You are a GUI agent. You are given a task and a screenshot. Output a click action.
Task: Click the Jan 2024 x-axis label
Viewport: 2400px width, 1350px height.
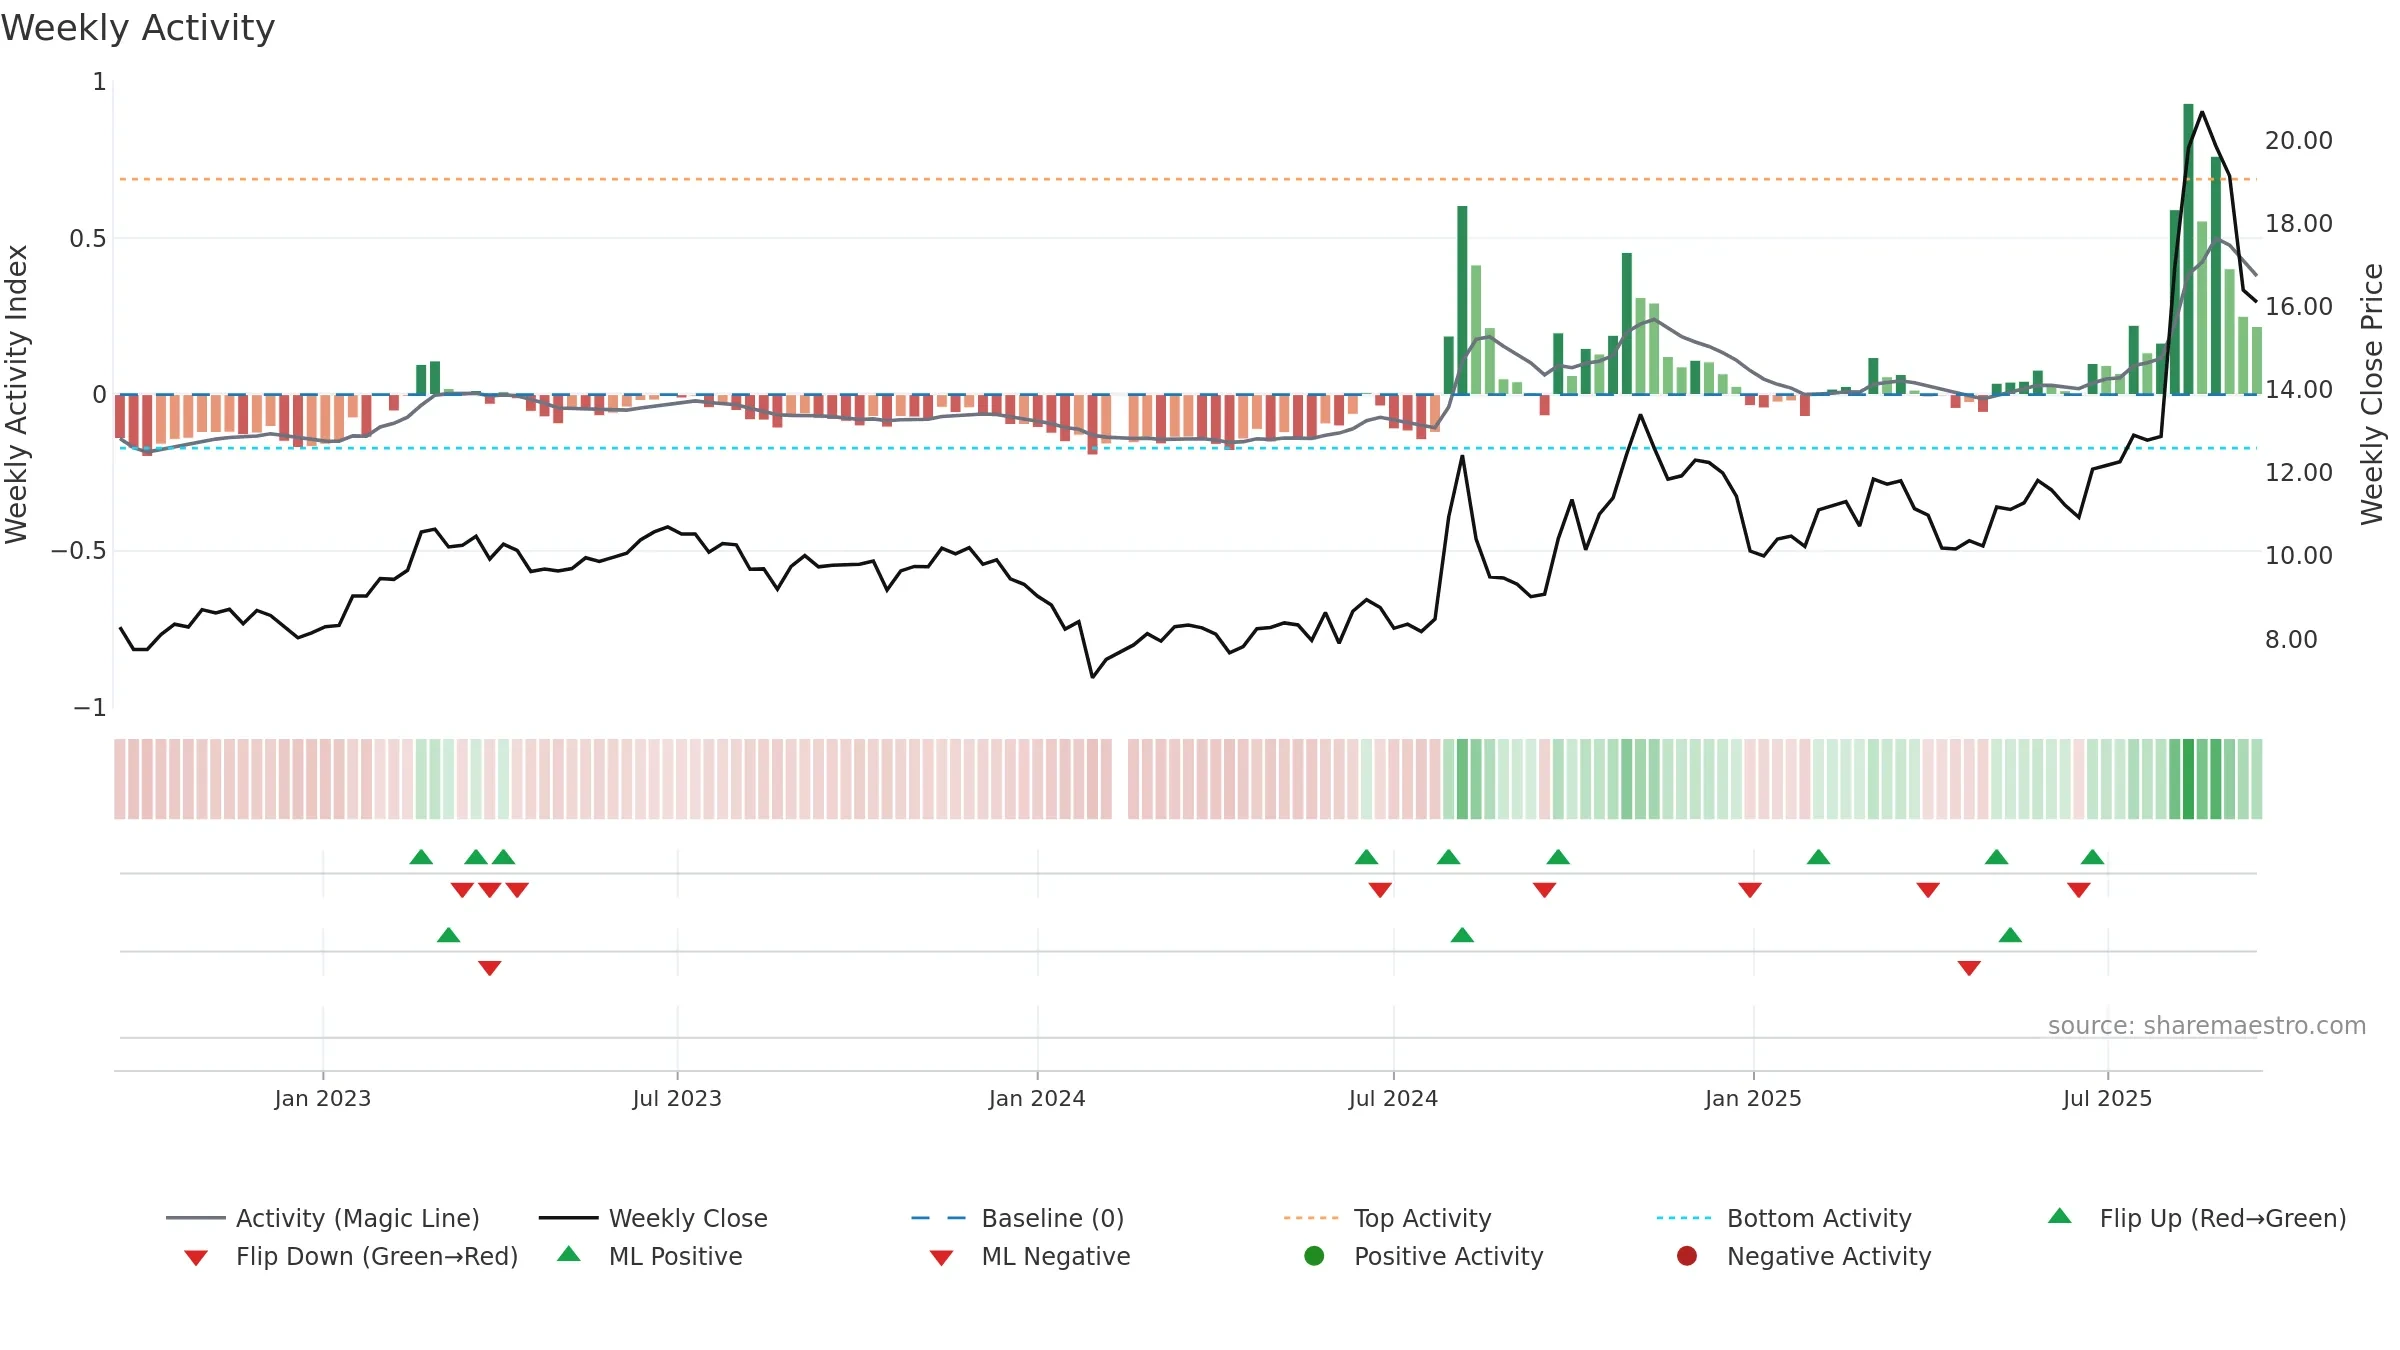point(1037,1098)
